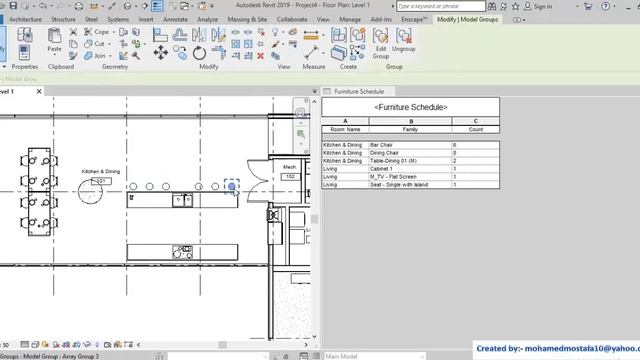
Task: Select the Copy tool in Modify panel
Action: coord(180,53)
